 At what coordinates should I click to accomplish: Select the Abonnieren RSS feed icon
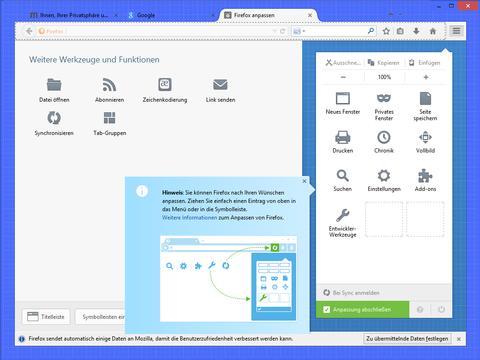click(109, 85)
